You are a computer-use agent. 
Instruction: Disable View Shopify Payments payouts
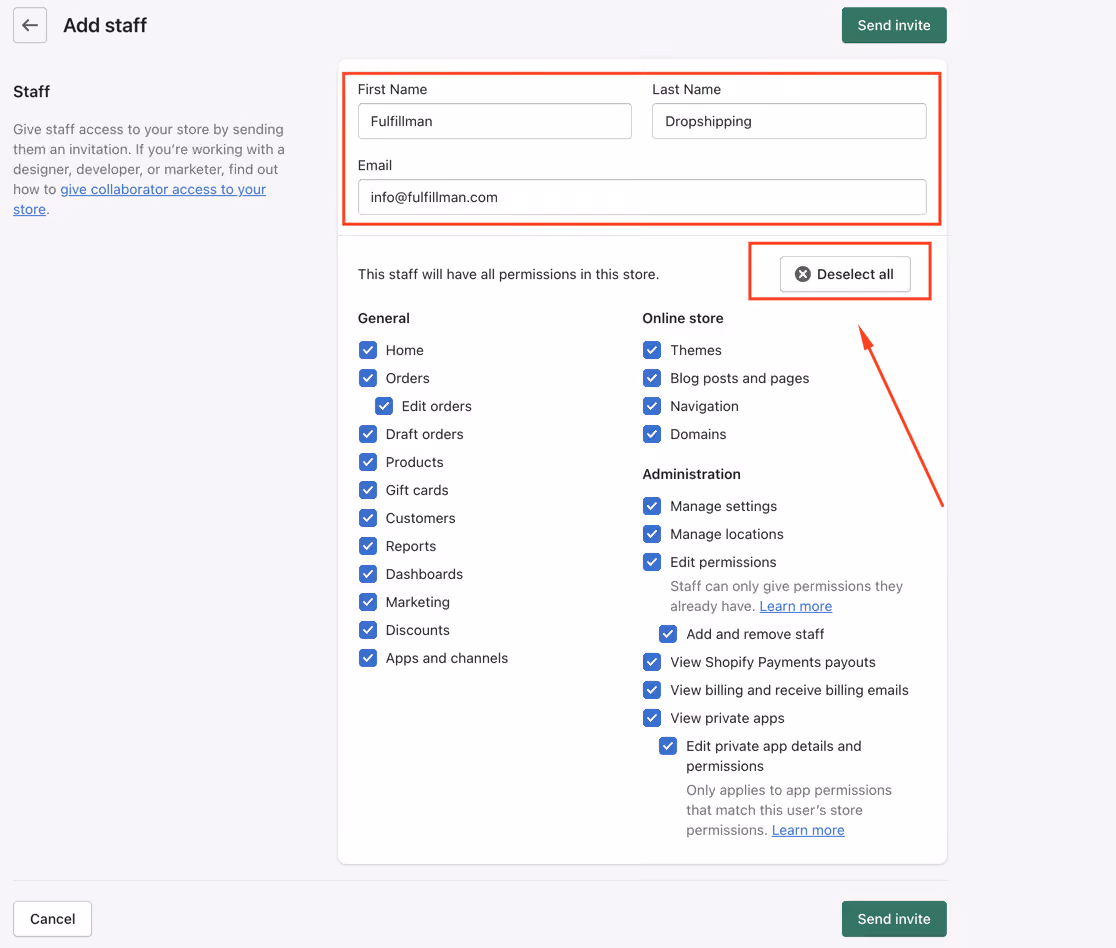coord(652,662)
